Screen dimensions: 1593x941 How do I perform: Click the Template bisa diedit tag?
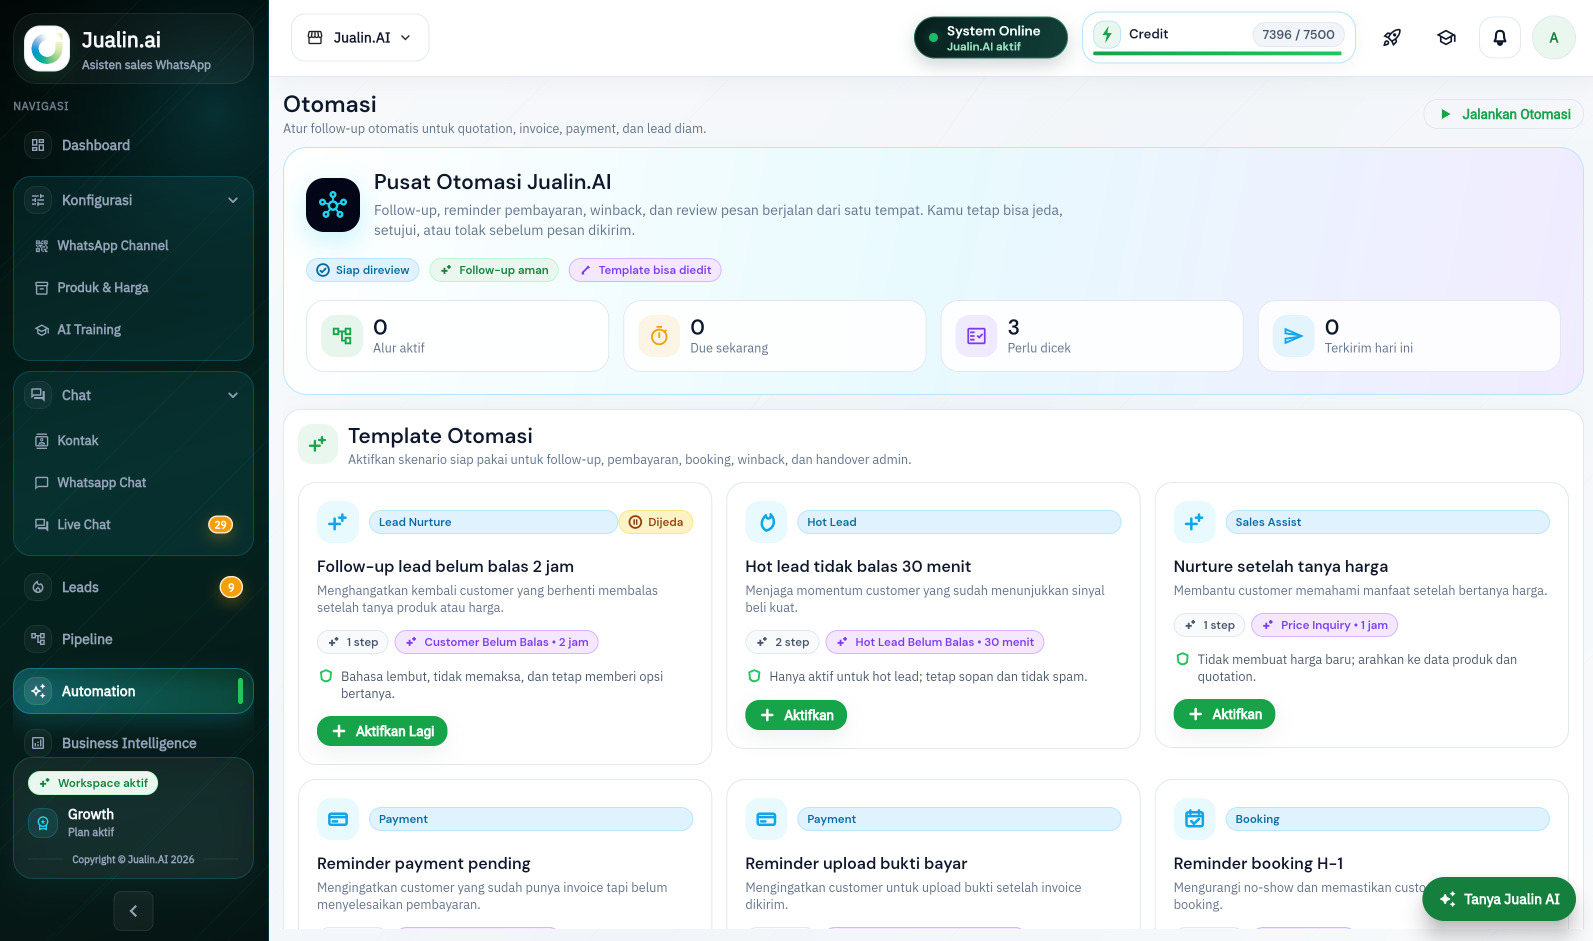645,270
